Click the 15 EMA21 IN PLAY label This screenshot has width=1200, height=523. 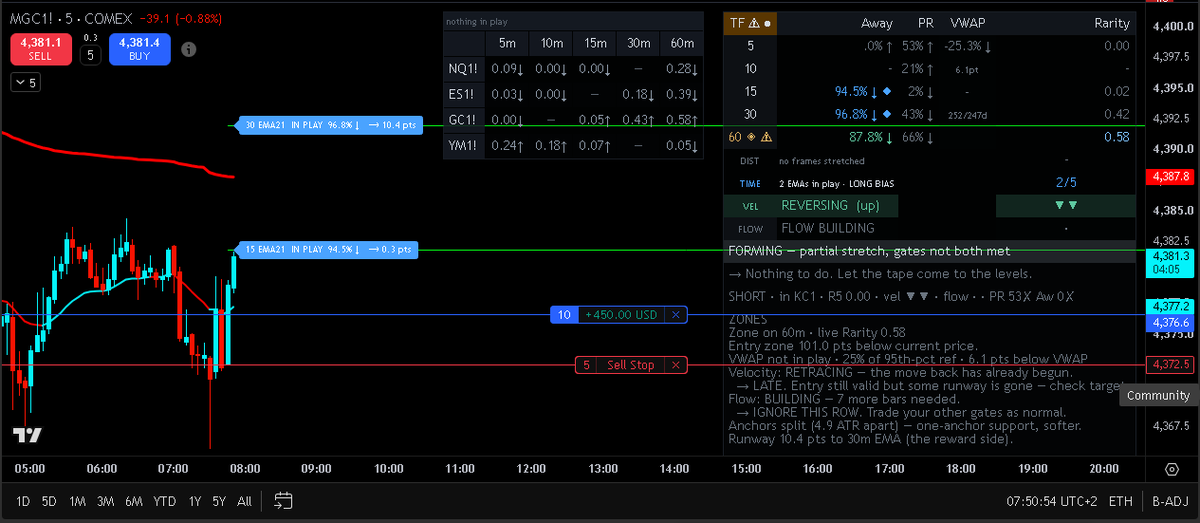tap(326, 249)
